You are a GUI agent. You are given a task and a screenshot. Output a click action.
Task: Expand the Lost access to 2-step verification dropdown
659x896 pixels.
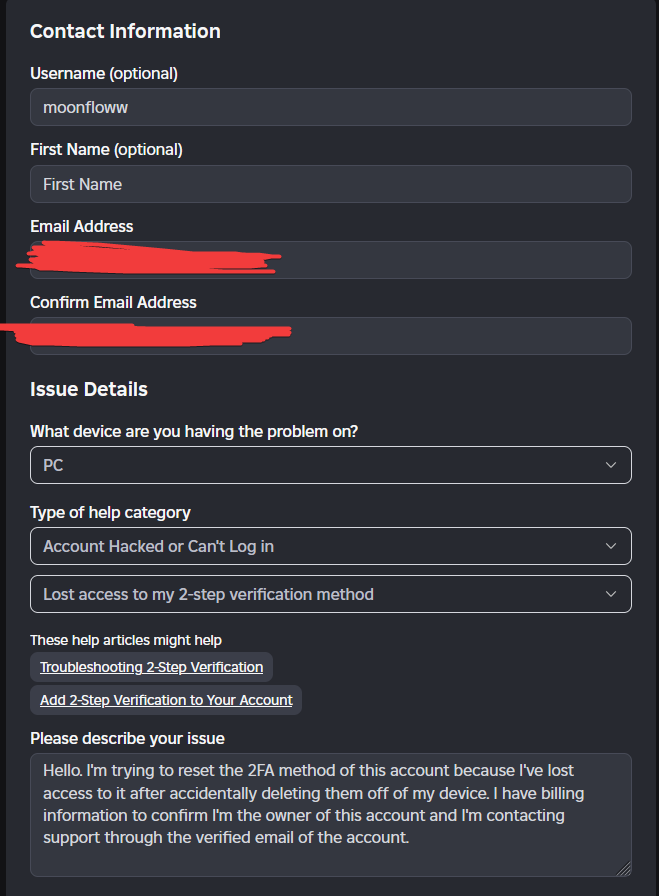pyautogui.click(x=330, y=594)
